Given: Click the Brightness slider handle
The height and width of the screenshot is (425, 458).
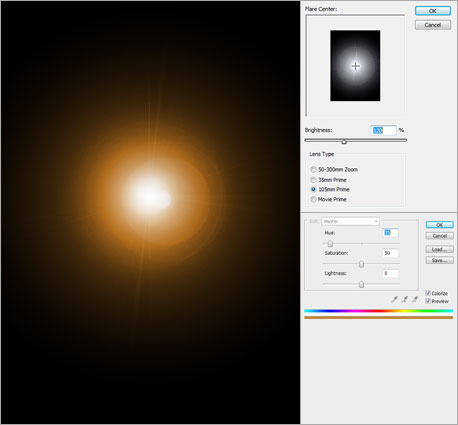Looking at the screenshot, I should [x=344, y=141].
